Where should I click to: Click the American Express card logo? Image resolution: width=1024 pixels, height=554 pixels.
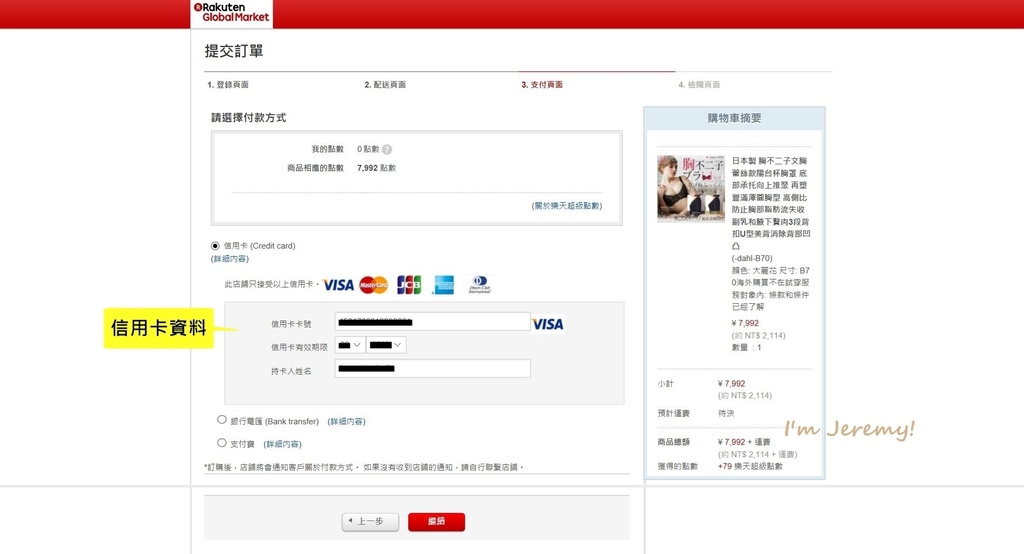tap(443, 285)
